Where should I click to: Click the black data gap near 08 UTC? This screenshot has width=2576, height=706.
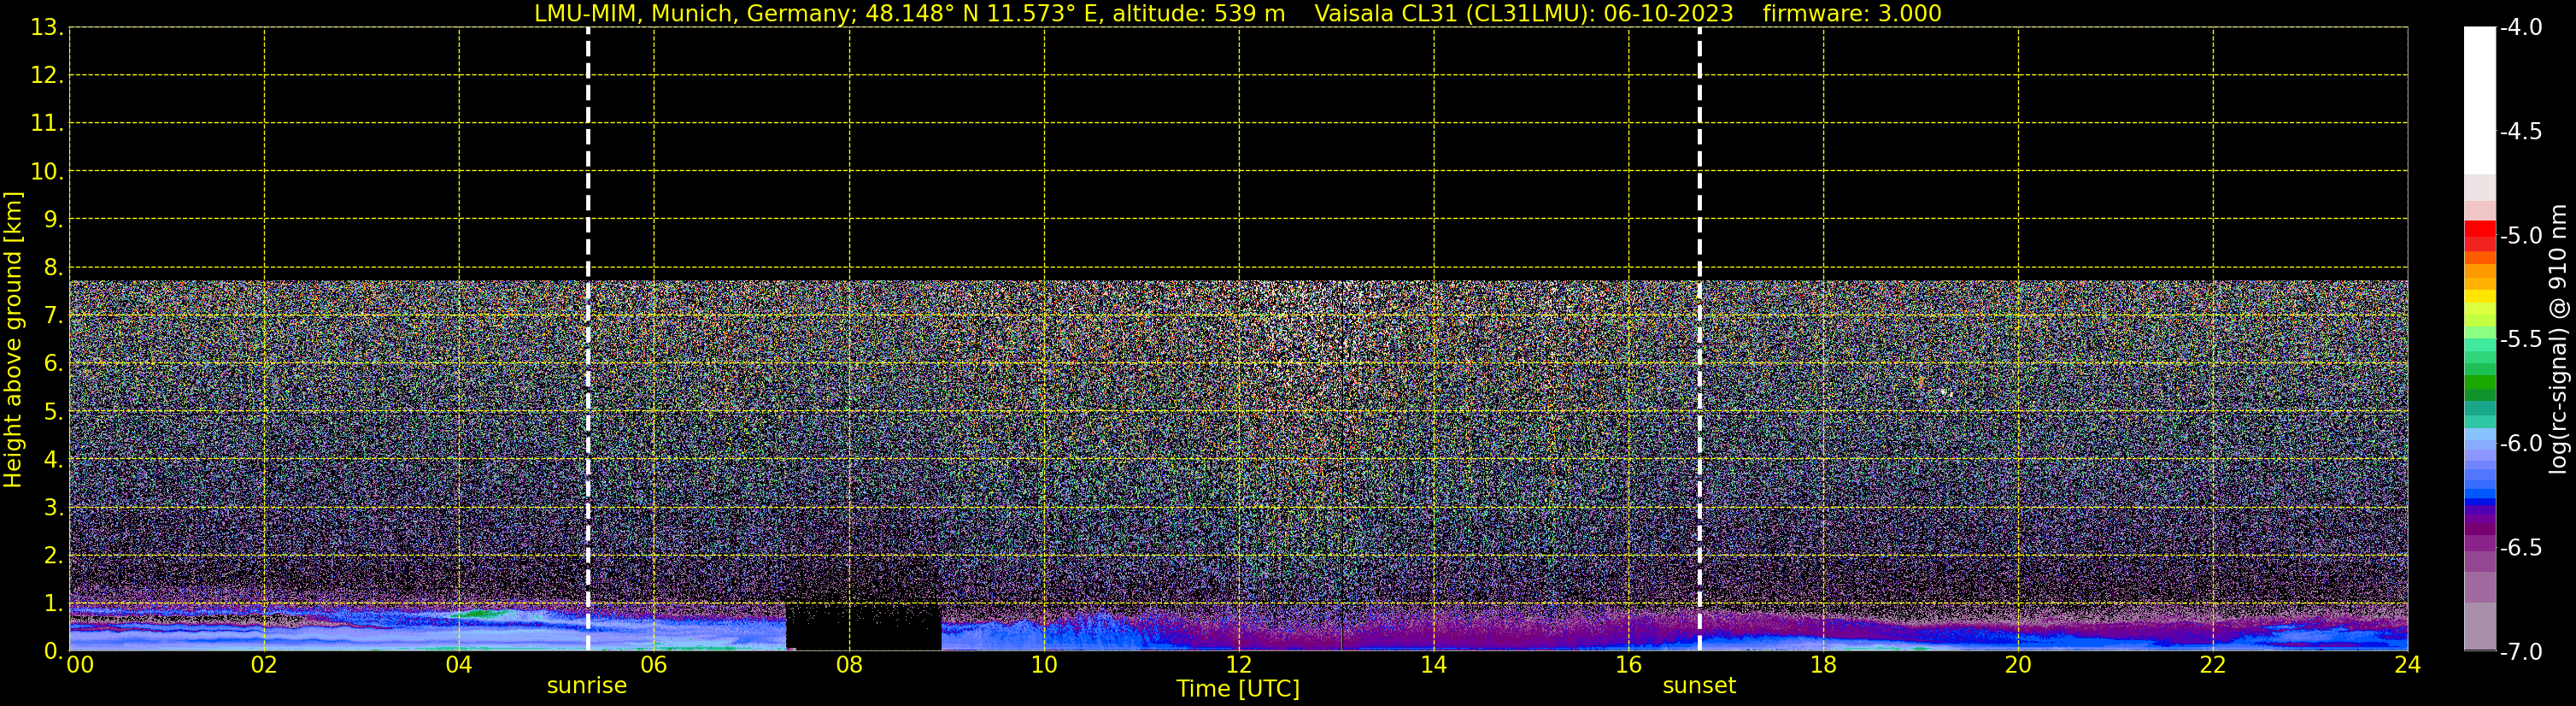(x=863, y=626)
